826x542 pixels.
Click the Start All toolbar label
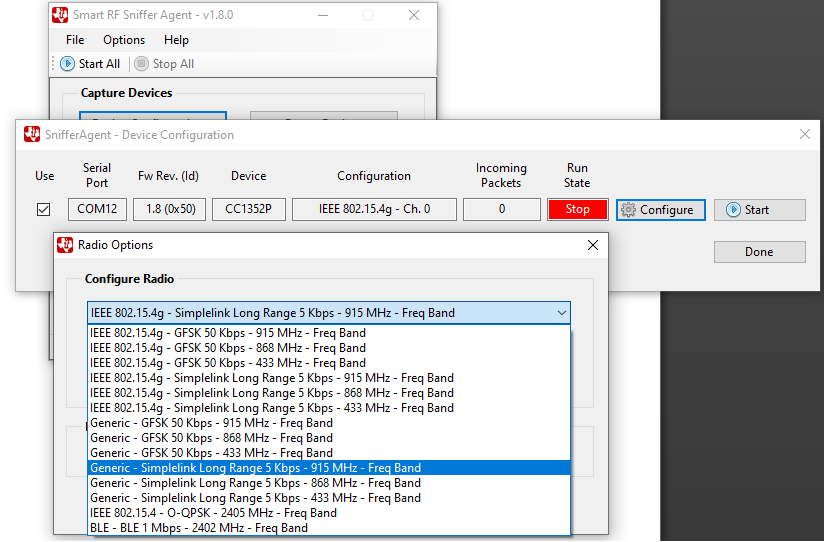pyautogui.click(x=100, y=64)
